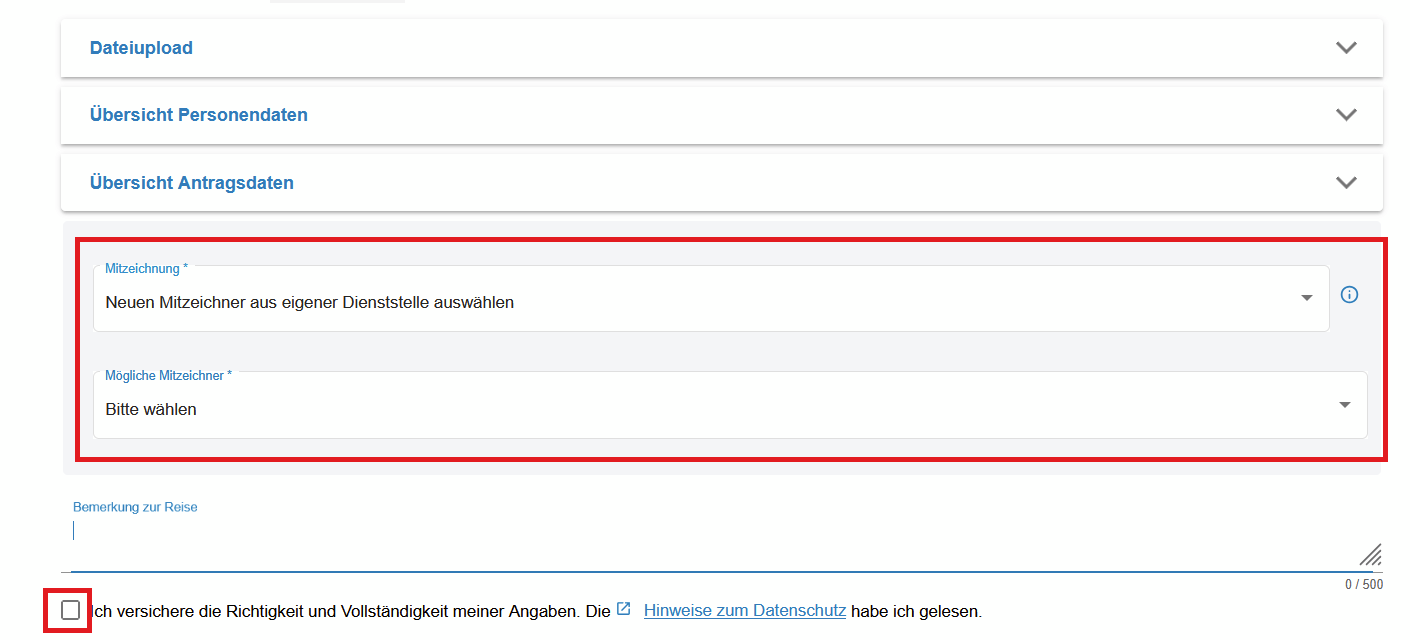Click the external-link icon before Hinweise zum Datenschutz
This screenshot has width=1410, height=640.
[x=624, y=609]
